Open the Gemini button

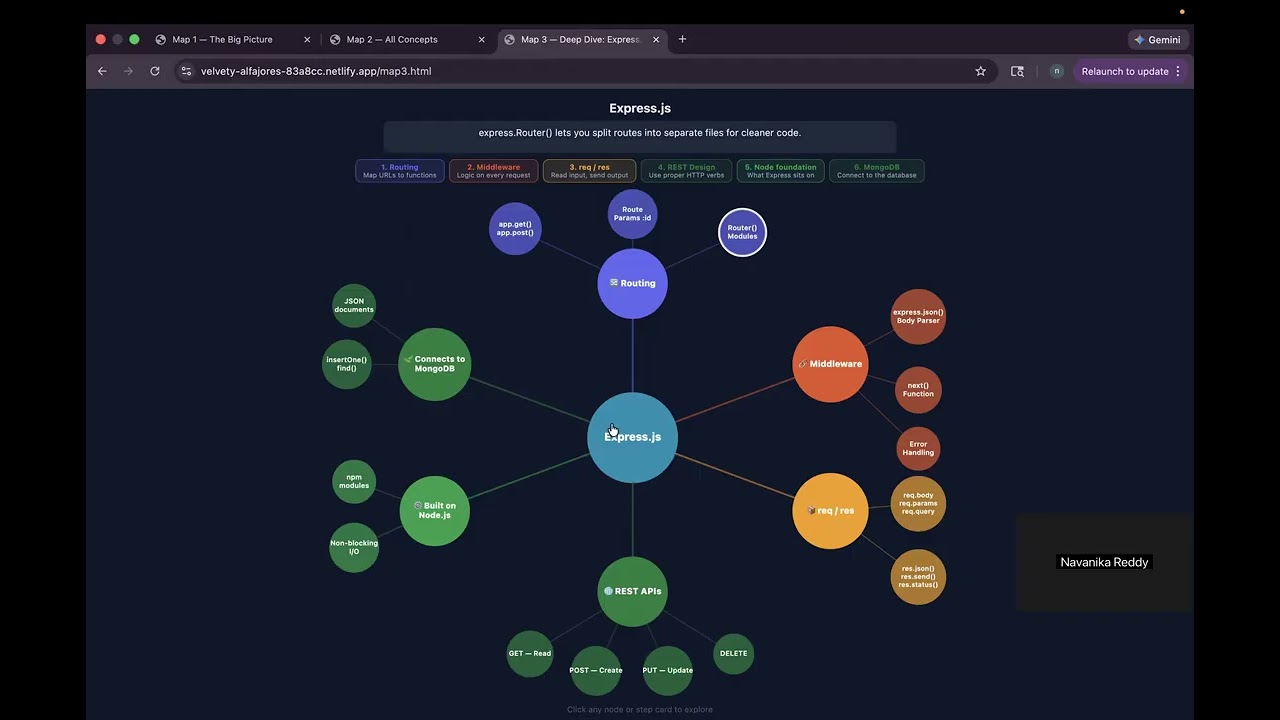(x=1157, y=40)
